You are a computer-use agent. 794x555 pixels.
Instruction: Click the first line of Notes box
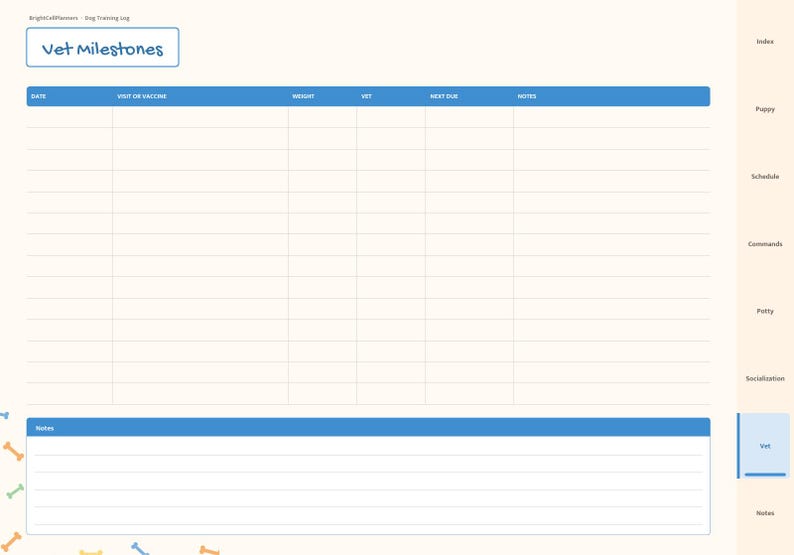(x=368, y=447)
